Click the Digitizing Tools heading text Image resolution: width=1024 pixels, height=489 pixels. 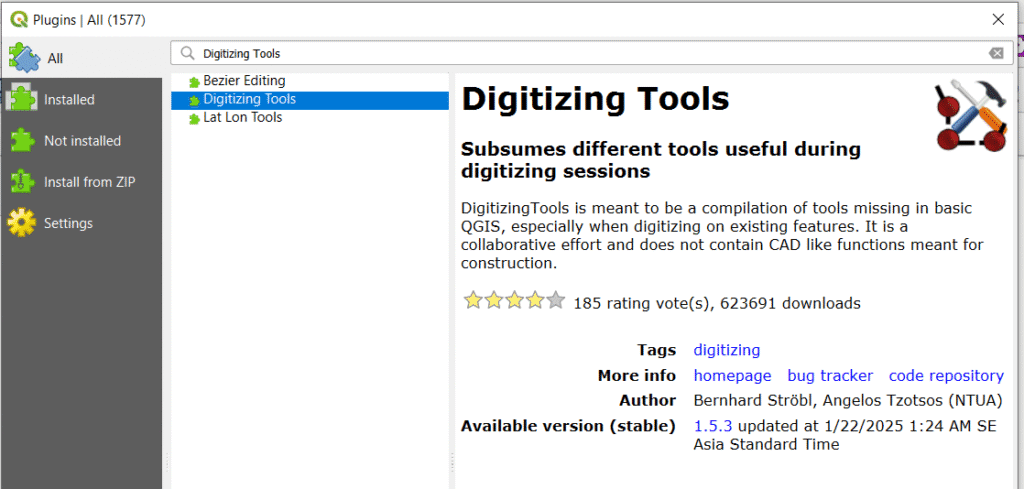coord(595,99)
